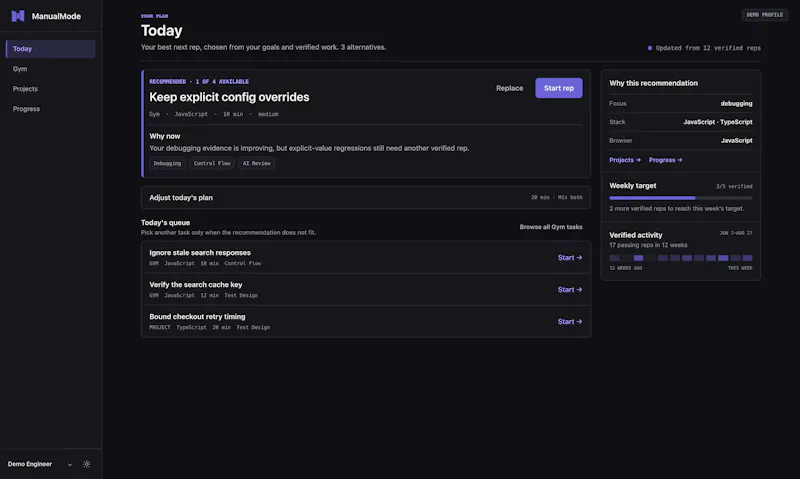Image resolution: width=800 pixels, height=479 pixels.
Task: Toggle theme with the sun icon
Action: [x=87, y=464]
